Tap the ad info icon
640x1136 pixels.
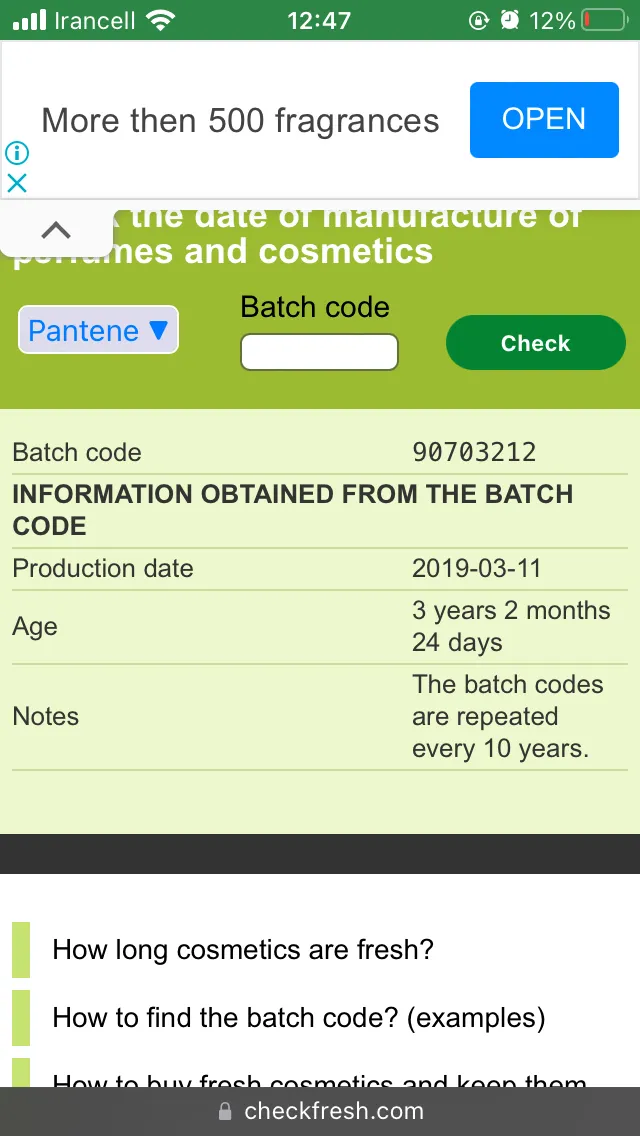[x=17, y=153]
